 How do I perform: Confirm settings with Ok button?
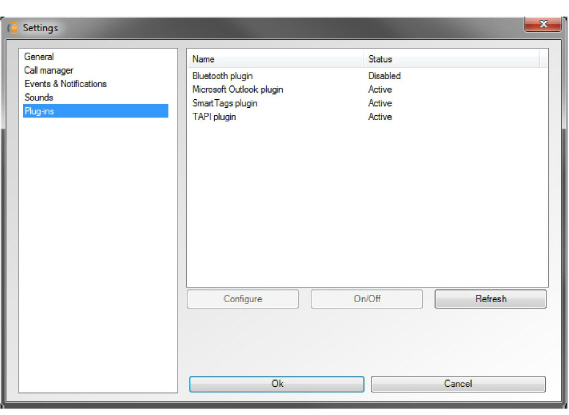point(277,384)
